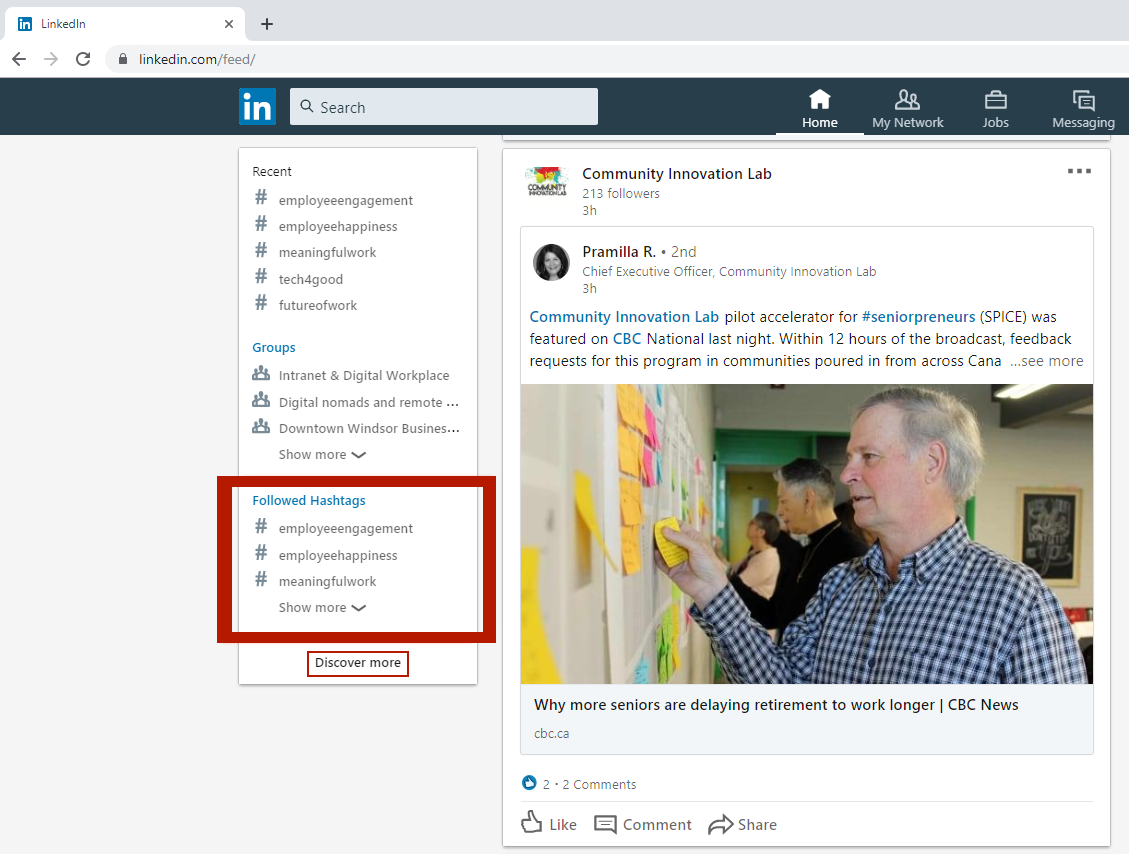This screenshot has width=1129, height=854.
Task: Click the Discover more button
Action: [358, 663]
